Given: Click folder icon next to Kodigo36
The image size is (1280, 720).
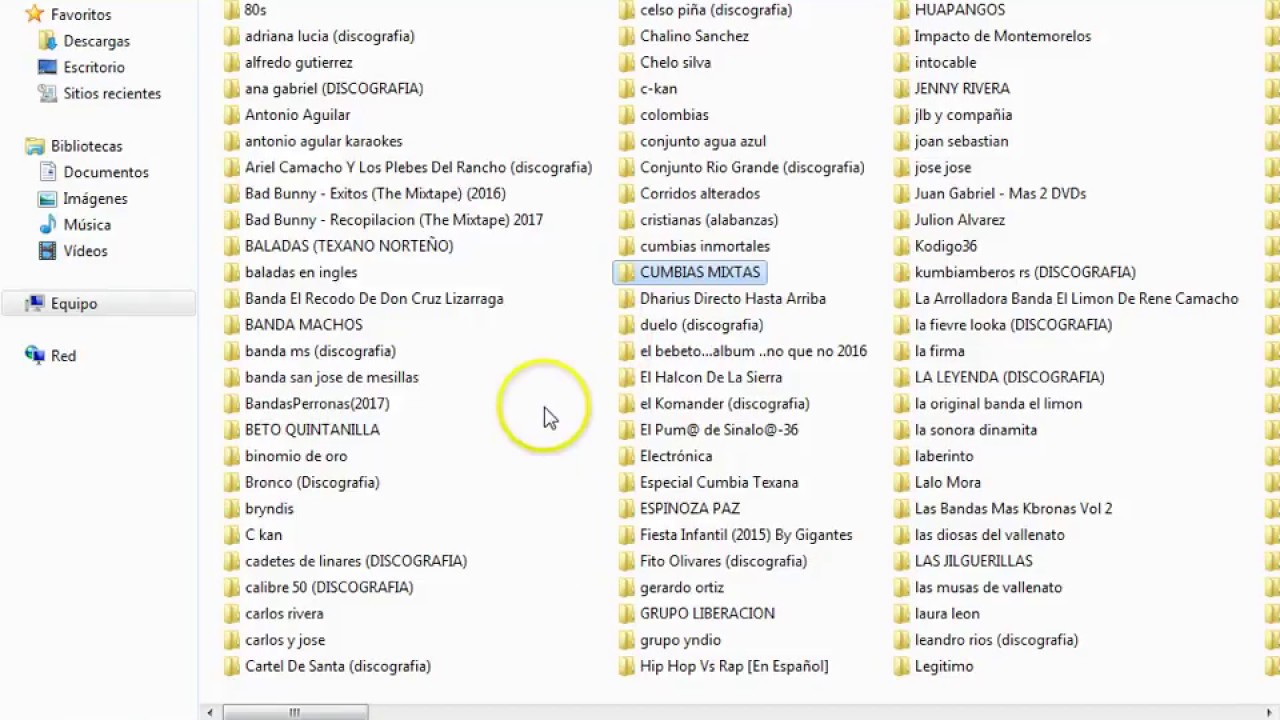Looking at the screenshot, I should click(x=901, y=246).
